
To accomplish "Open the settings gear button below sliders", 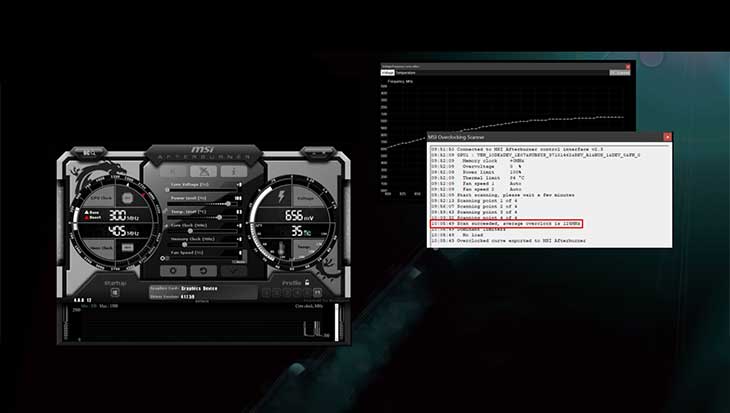I will [x=173, y=270].
